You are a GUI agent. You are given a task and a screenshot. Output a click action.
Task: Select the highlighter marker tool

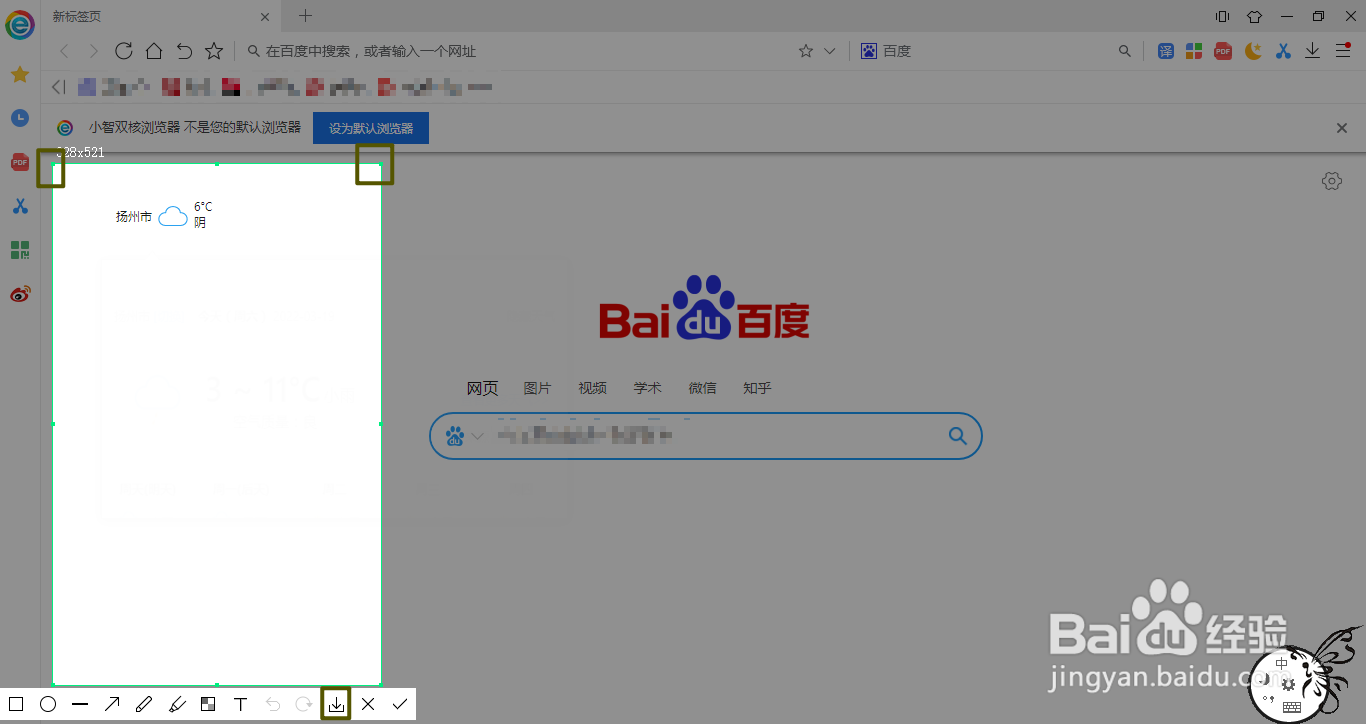click(177, 704)
